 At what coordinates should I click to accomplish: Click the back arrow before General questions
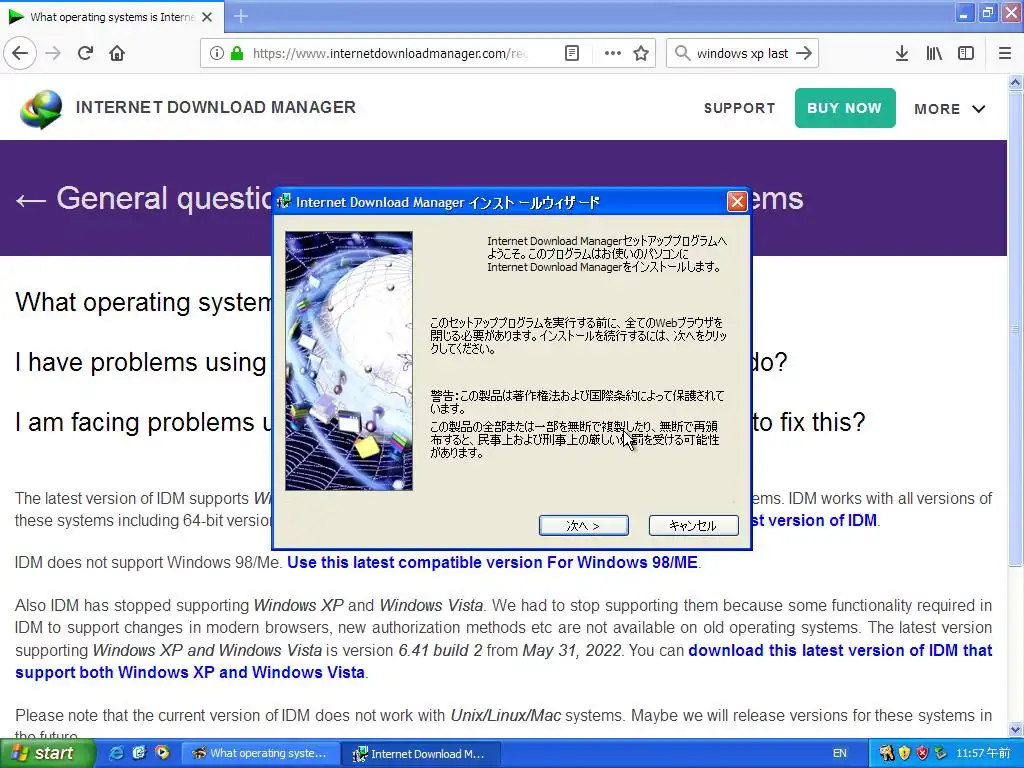pos(30,200)
